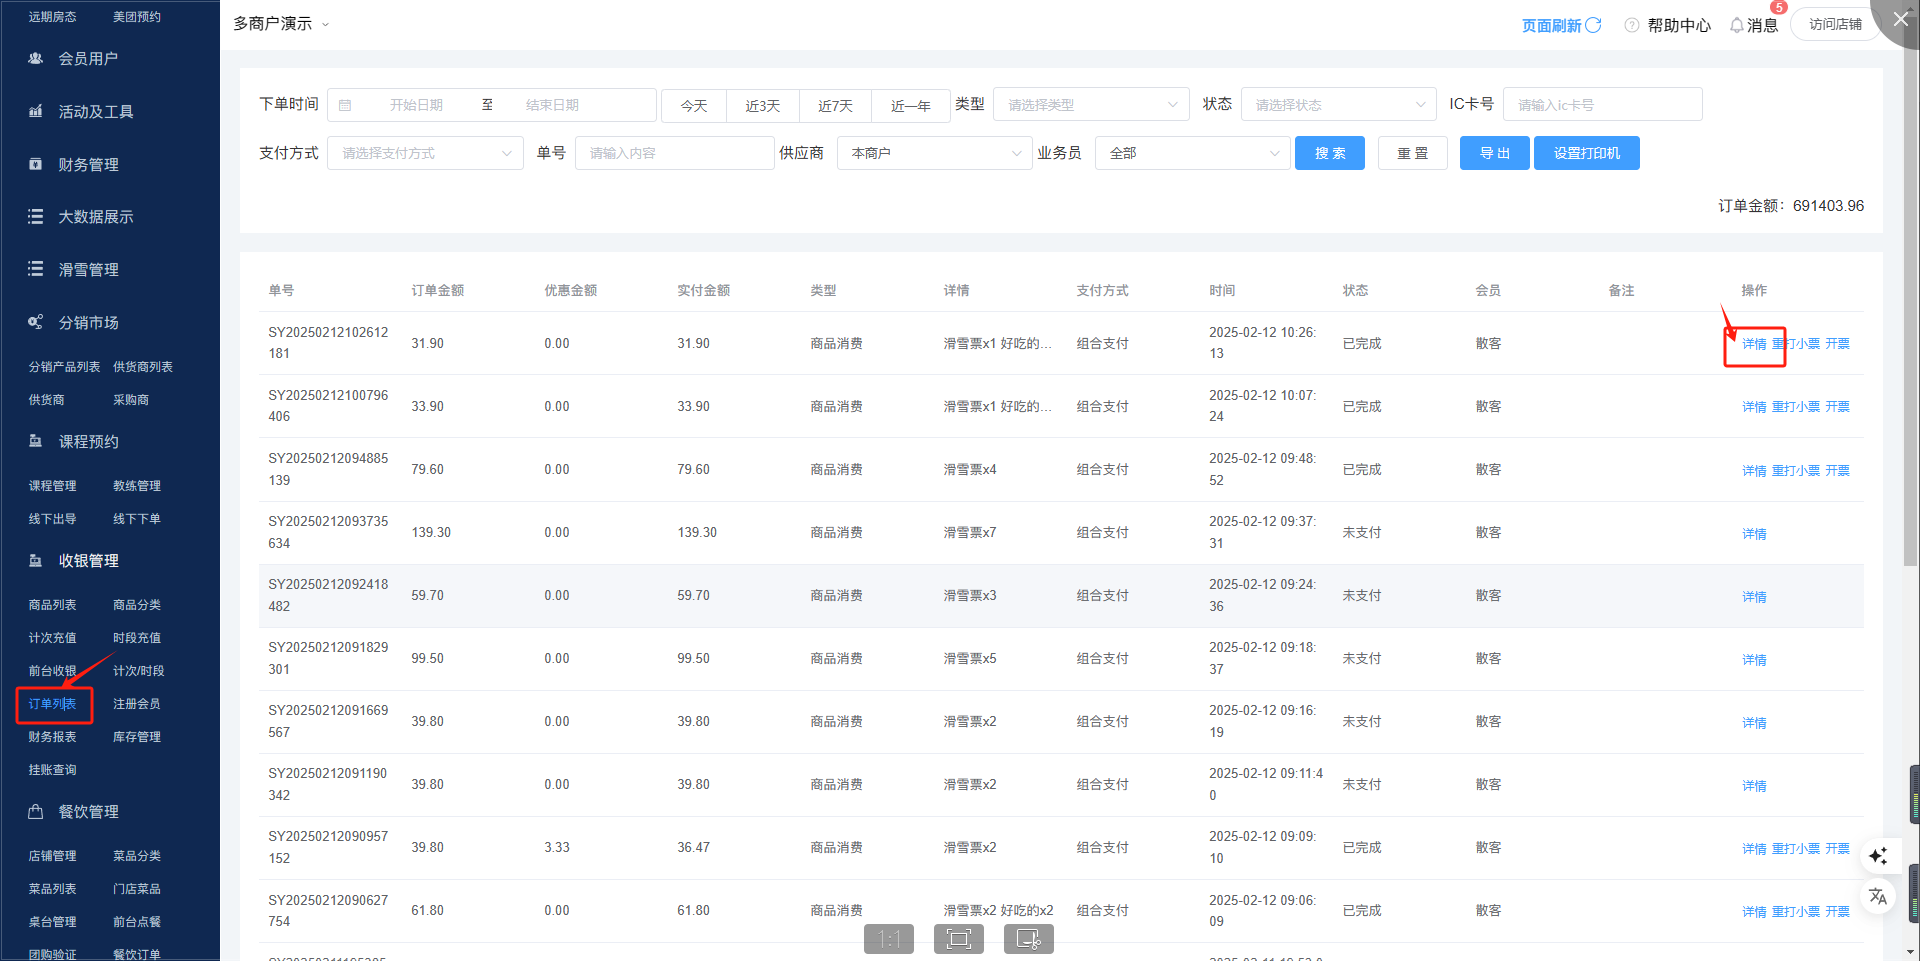Select the 今天 quick date filter

[694, 105]
